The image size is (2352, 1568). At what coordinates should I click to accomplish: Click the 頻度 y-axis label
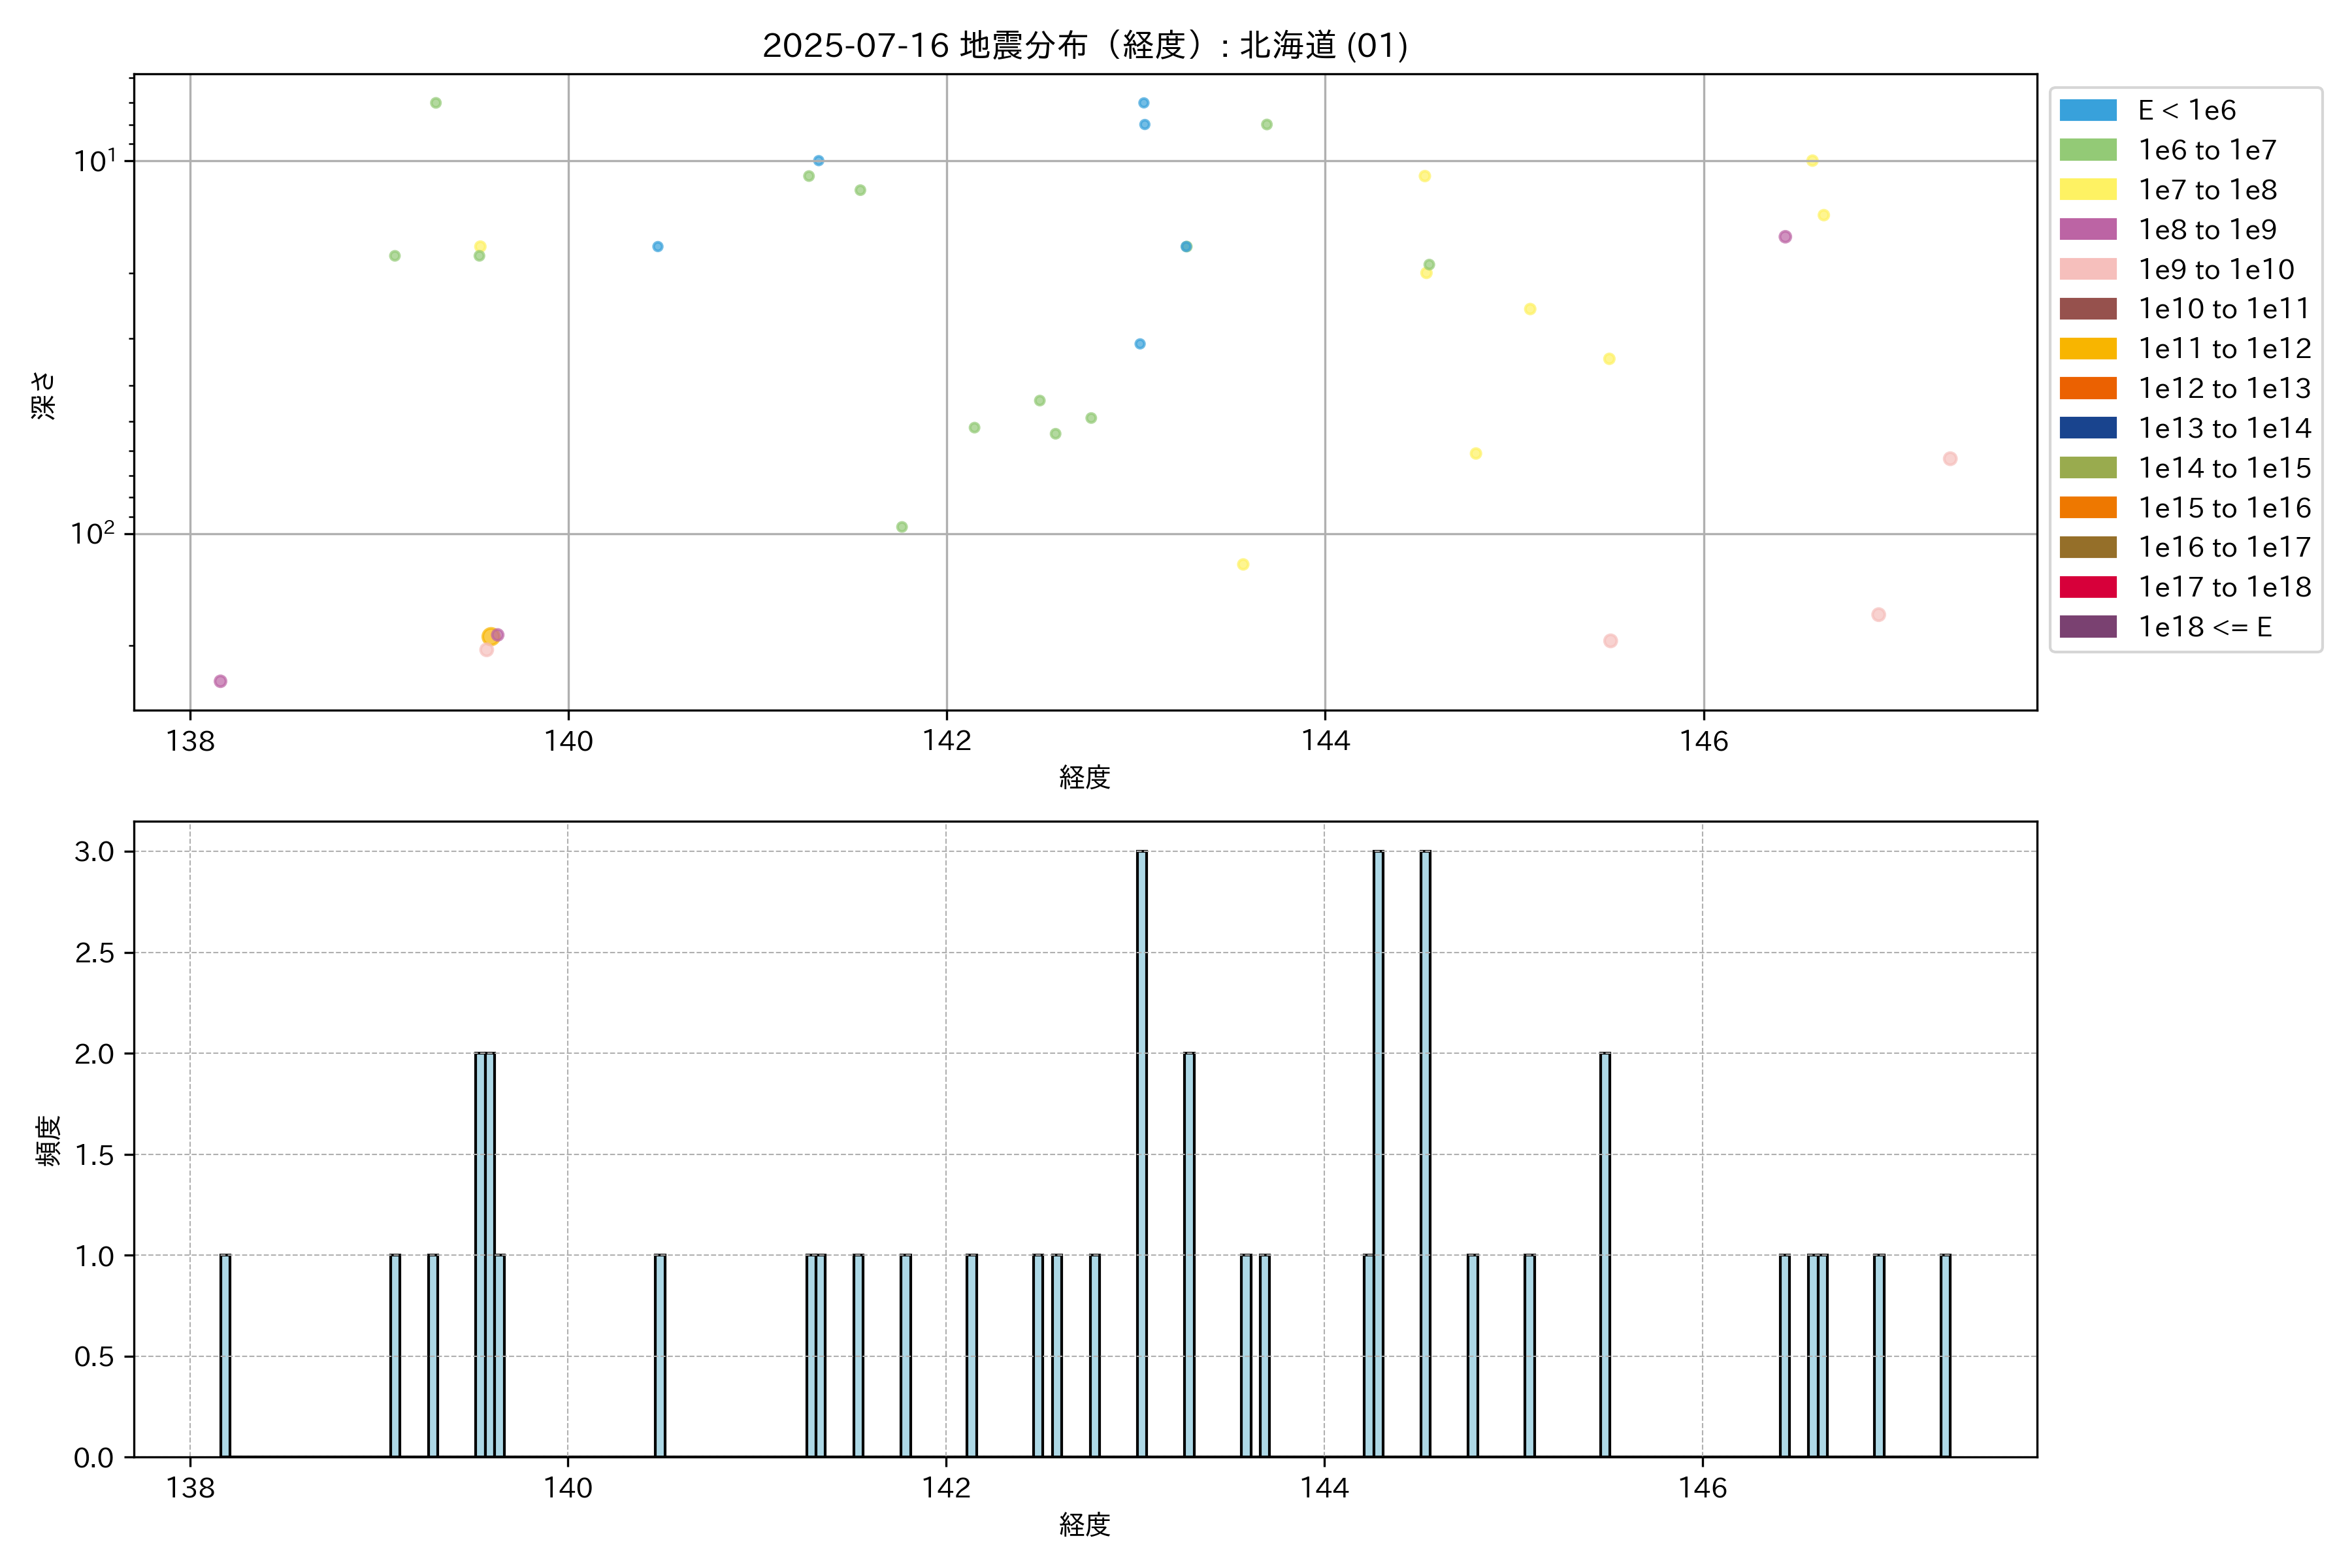[47, 1140]
